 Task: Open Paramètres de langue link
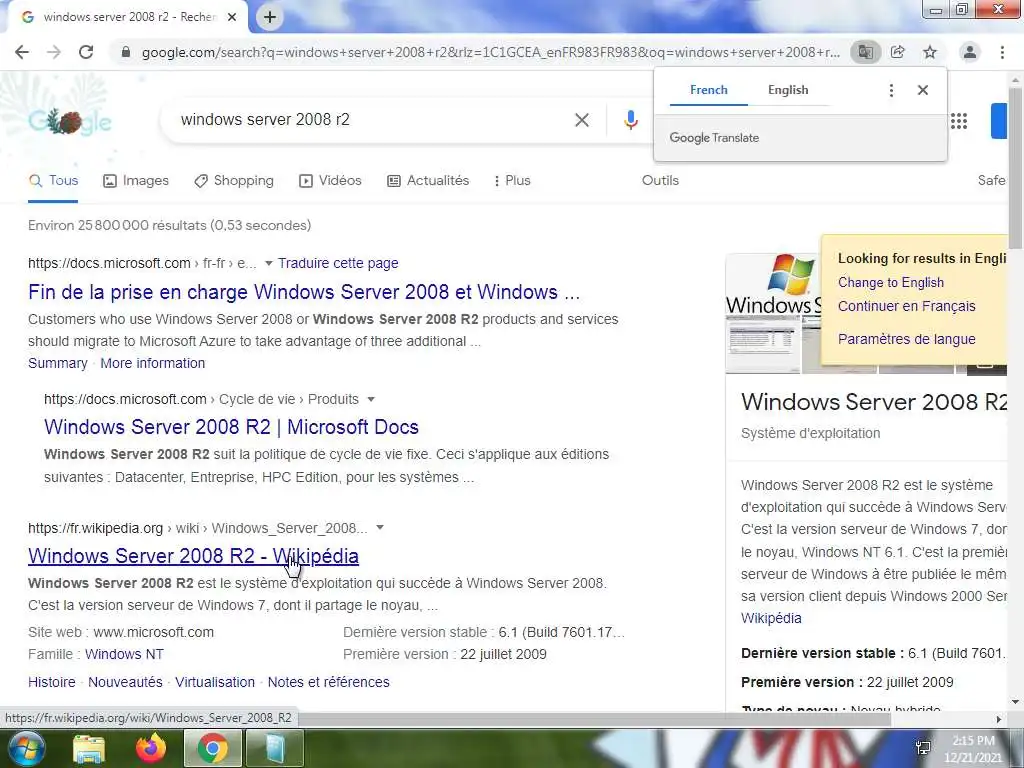tap(906, 339)
